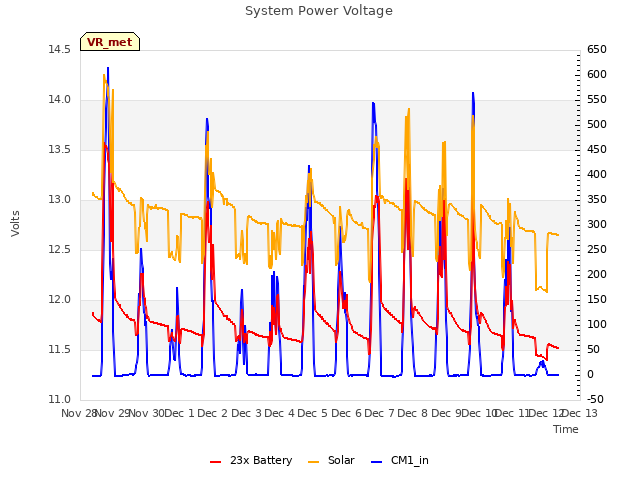This screenshot has height=480, width=640.
Task: Click the 550 right axis value
Action: 597,100
